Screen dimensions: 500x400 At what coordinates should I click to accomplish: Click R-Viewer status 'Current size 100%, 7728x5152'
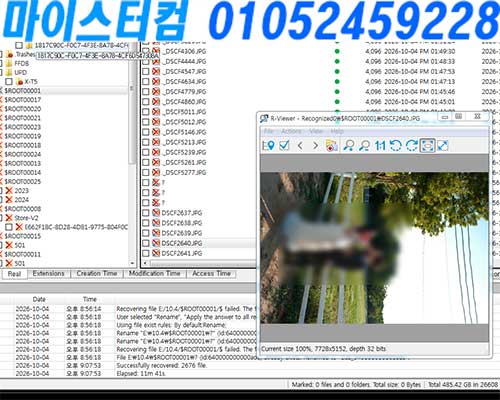point(324,349)
